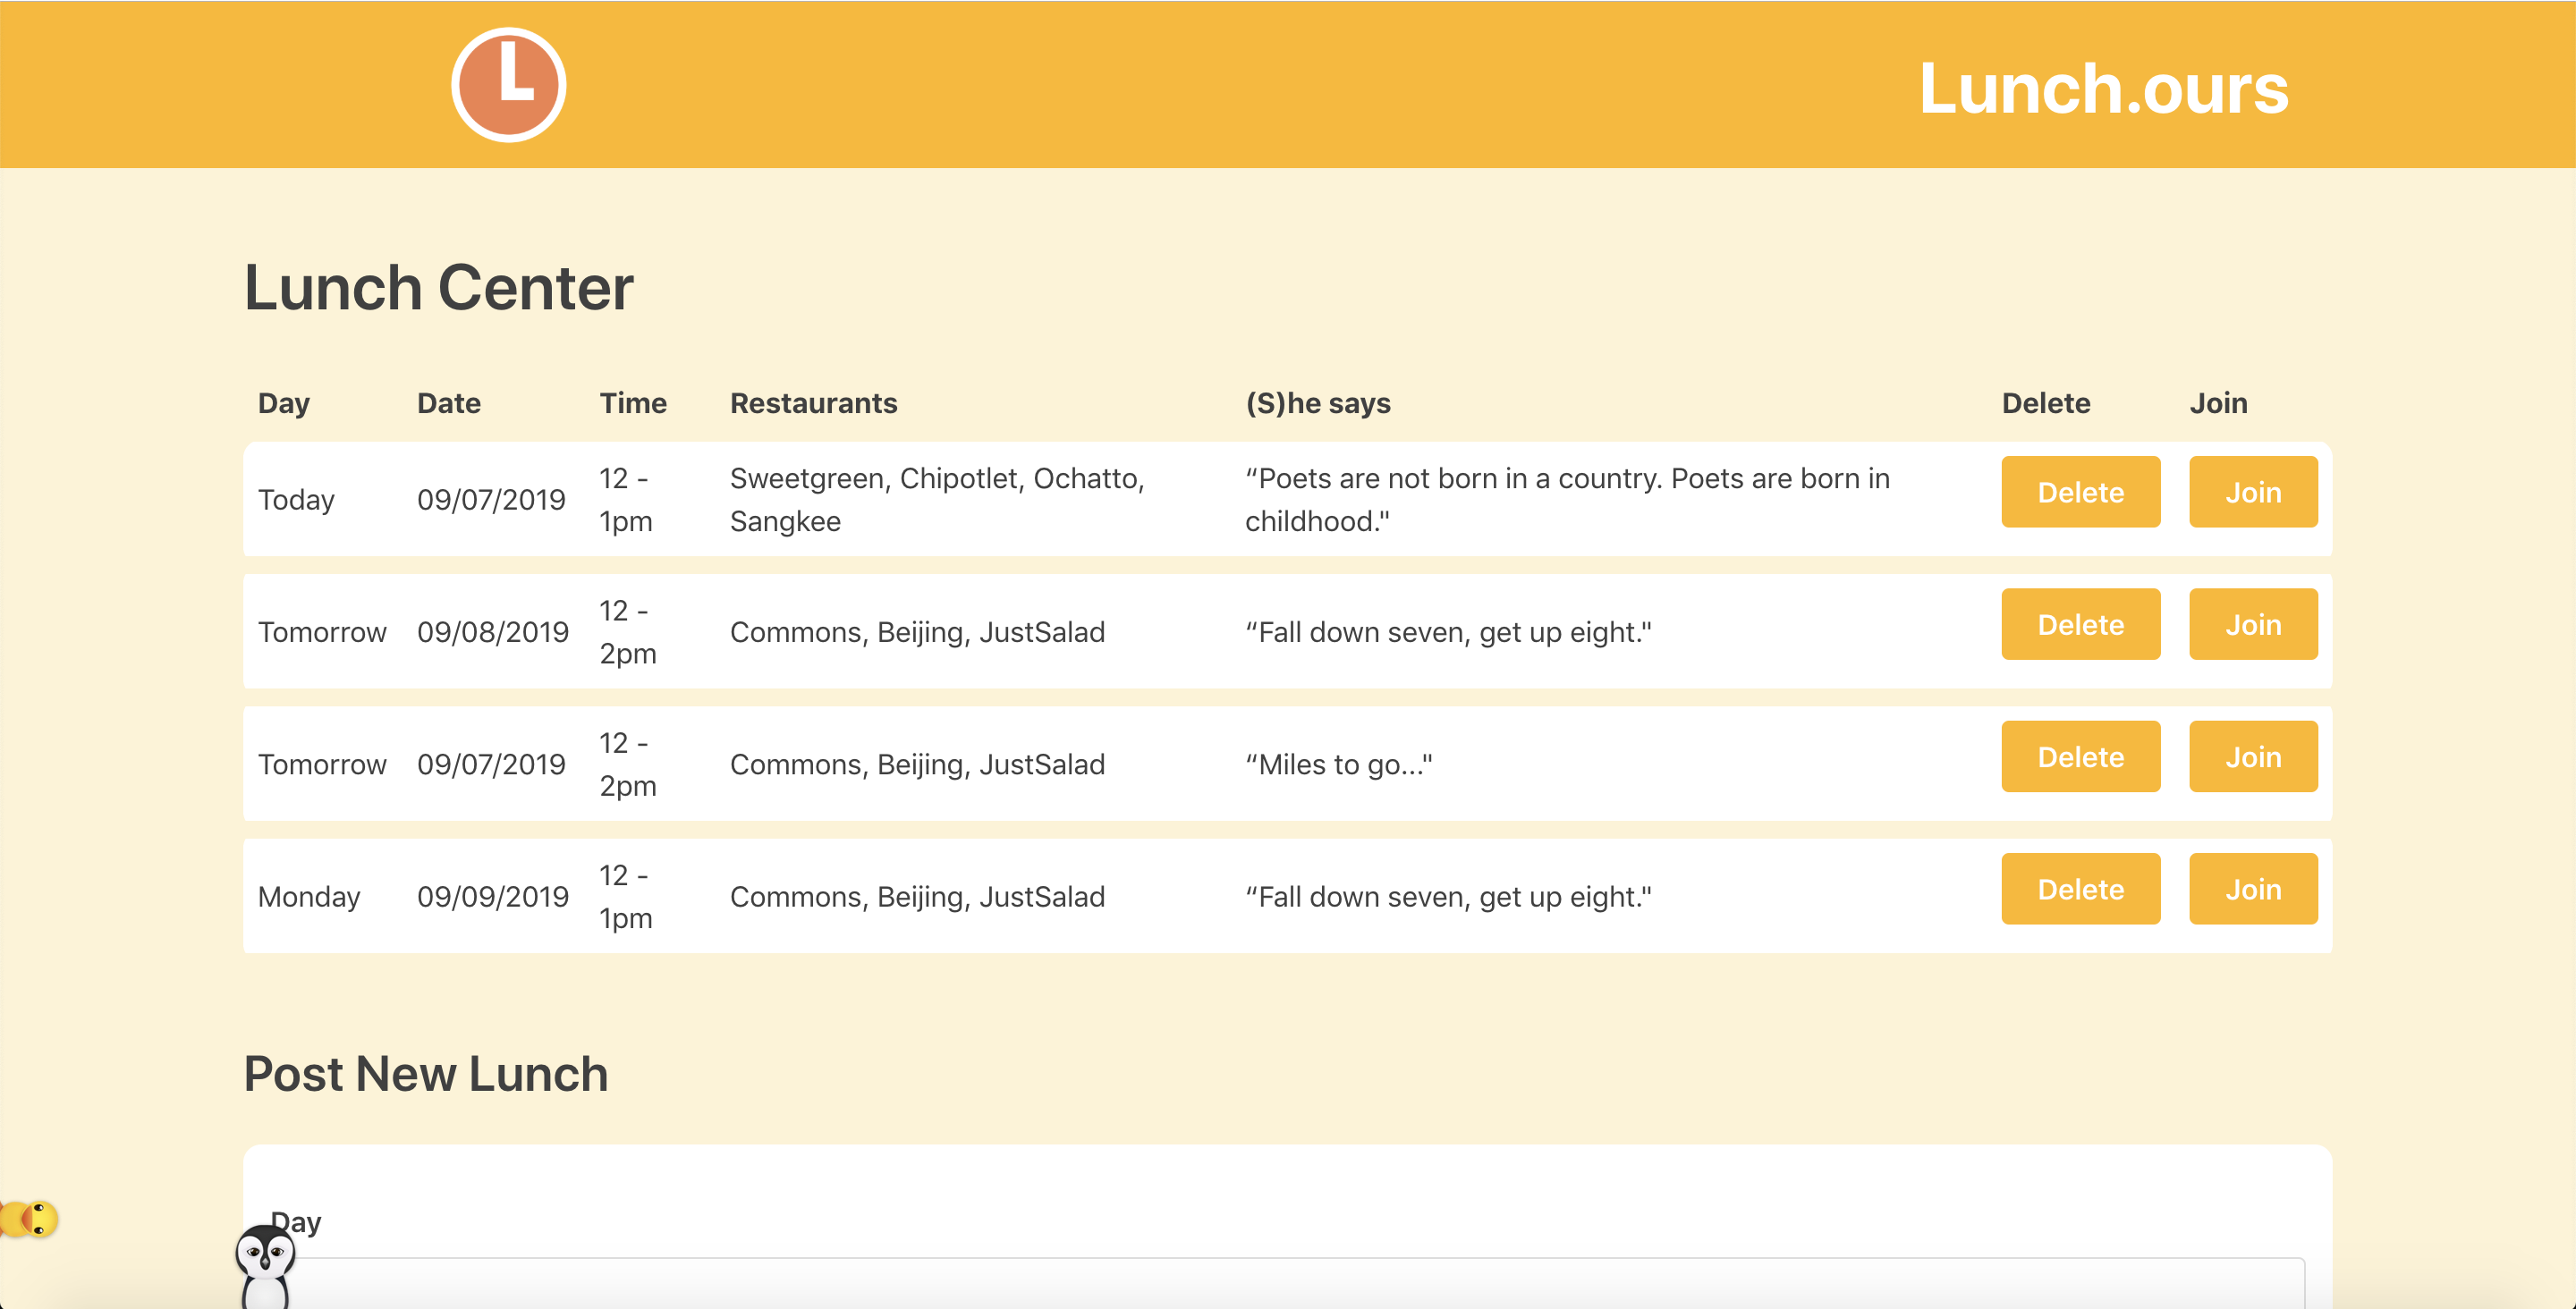Click the Date column header
The width and height of the screenshot is (2576, 1309).
[448, 403]
